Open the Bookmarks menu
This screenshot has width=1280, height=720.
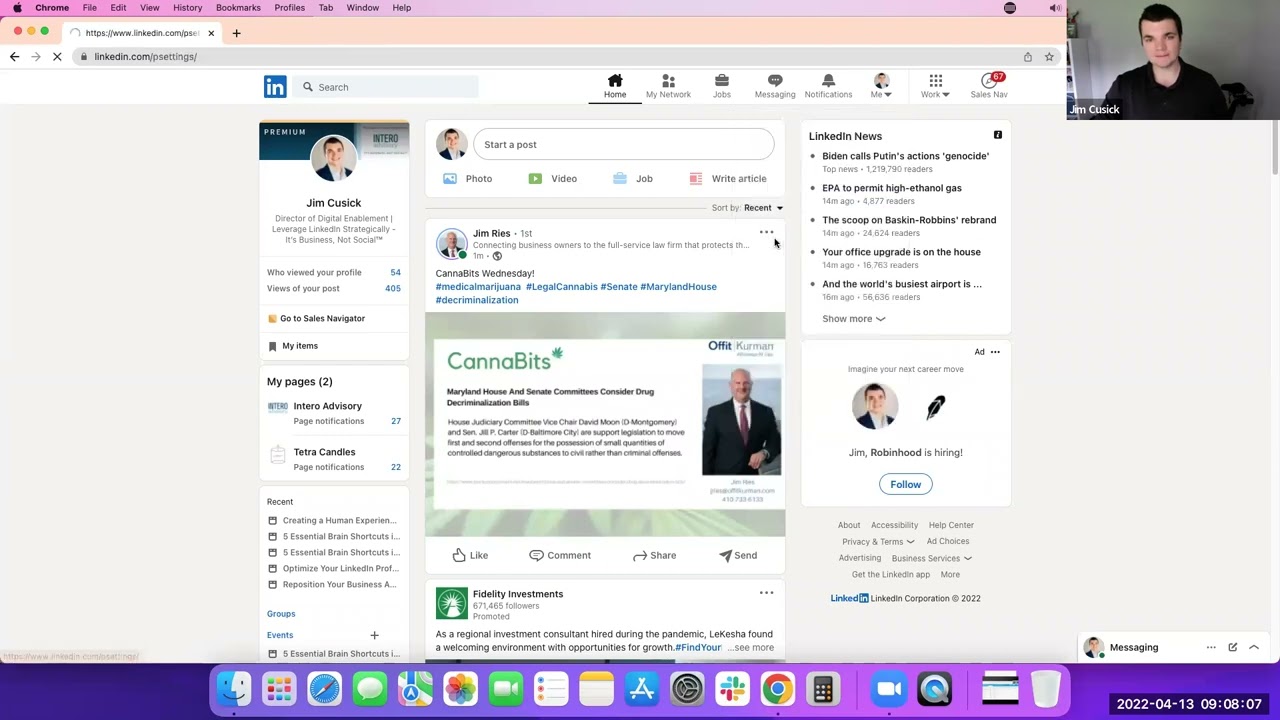tap(238, 8)
